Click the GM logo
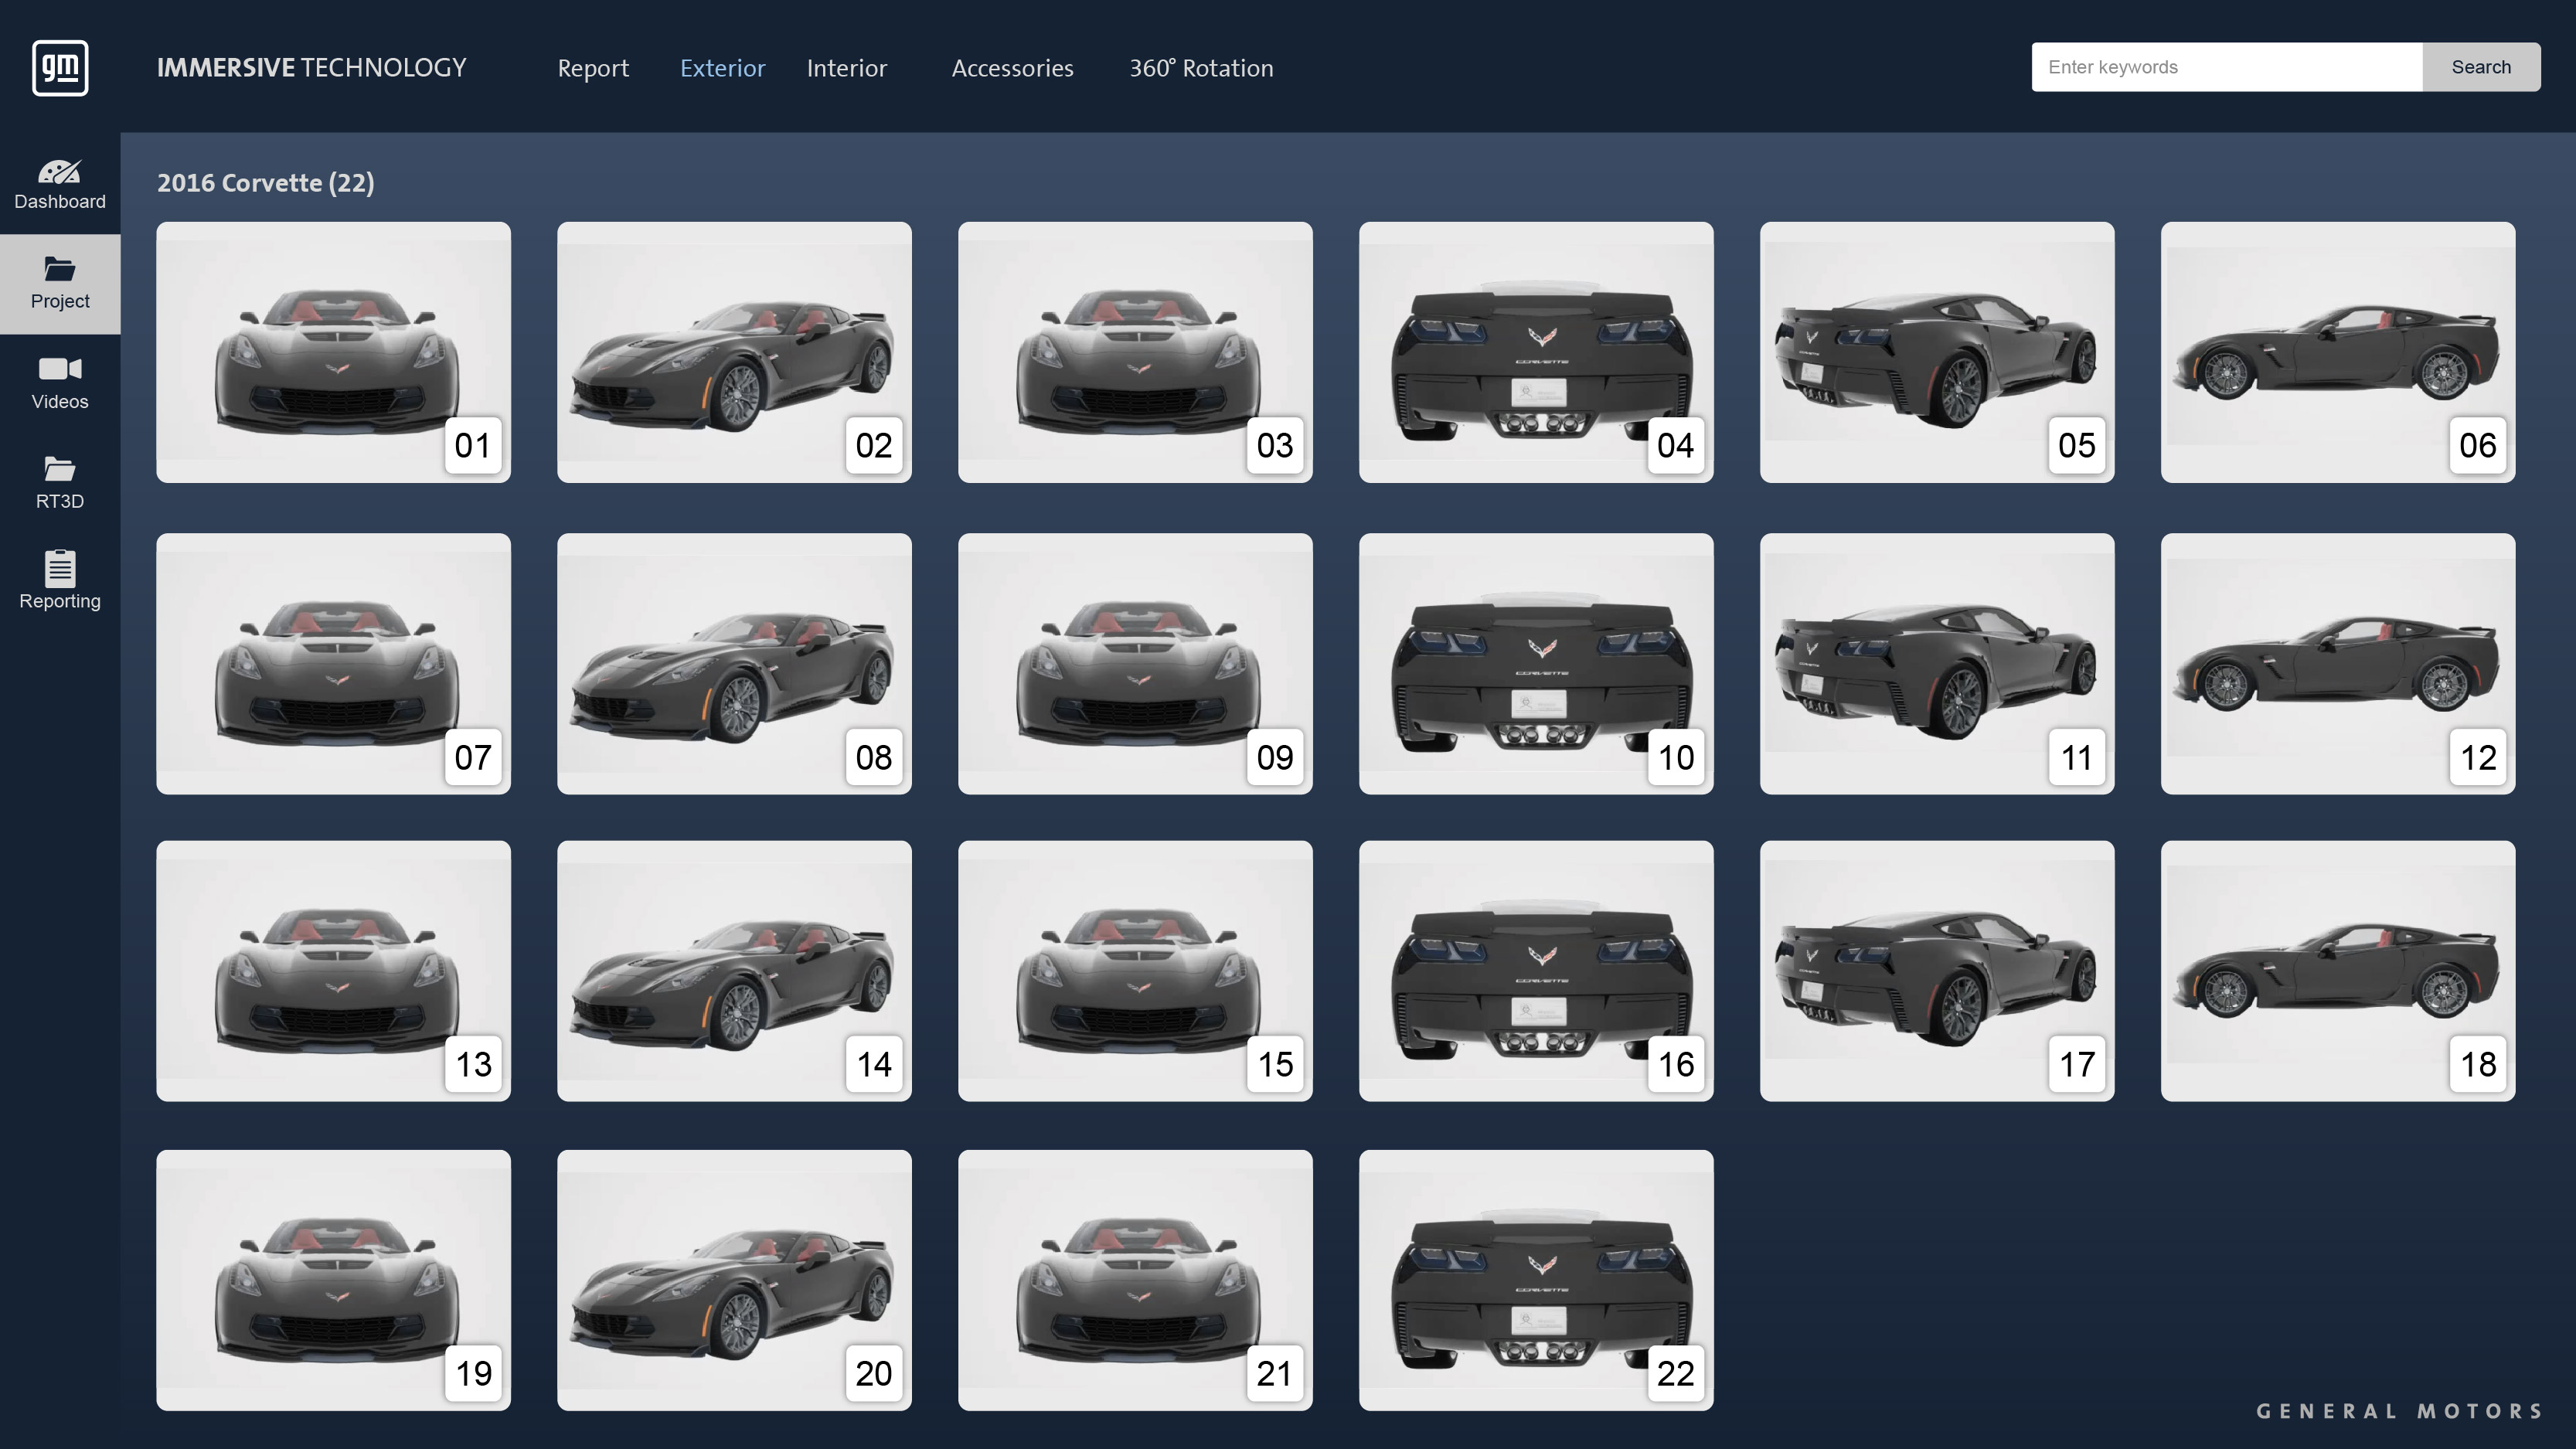 59,67
